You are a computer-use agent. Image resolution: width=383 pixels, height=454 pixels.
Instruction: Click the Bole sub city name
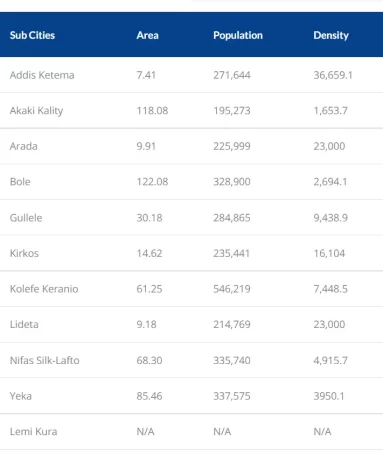(20, 182)
